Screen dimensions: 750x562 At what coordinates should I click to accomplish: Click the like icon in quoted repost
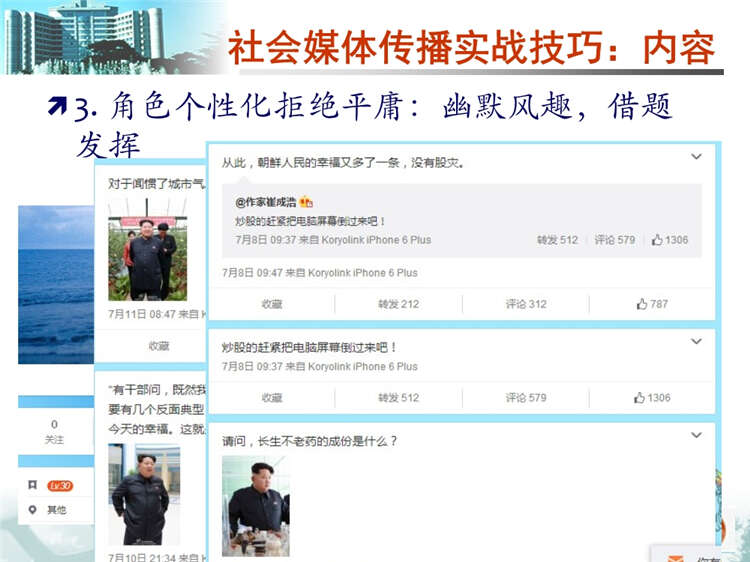[x=657, y=240]
